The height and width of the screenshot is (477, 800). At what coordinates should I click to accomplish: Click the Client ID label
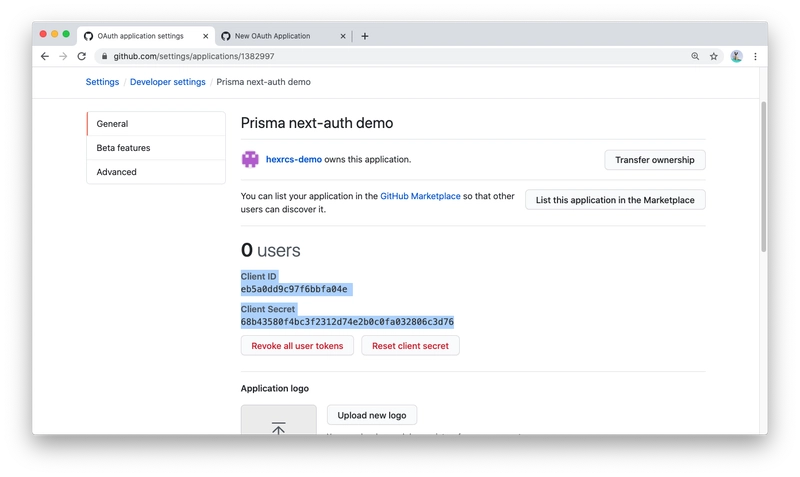click(x=258, y=277)
